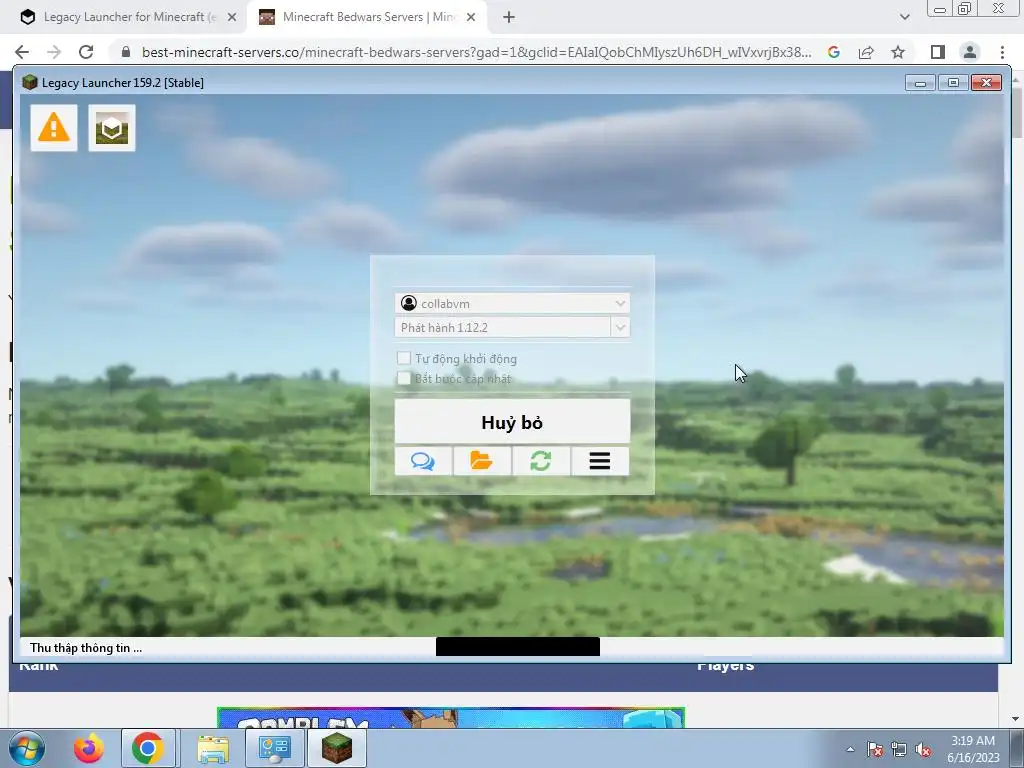
Task: Click the share page icon in Chrome
Action: [x=866, y=52]
